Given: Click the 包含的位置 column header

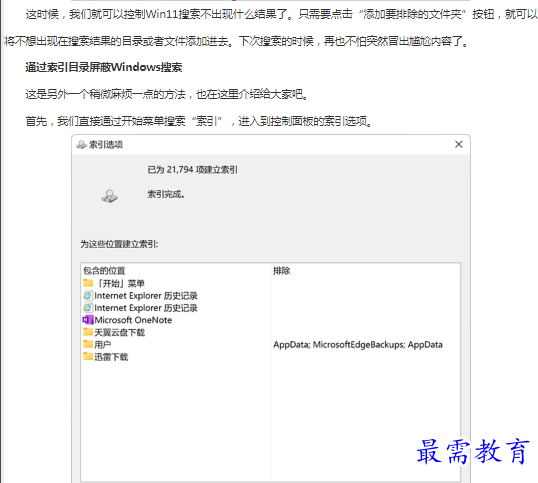Looking at the screenshot, I should point(104,271).
